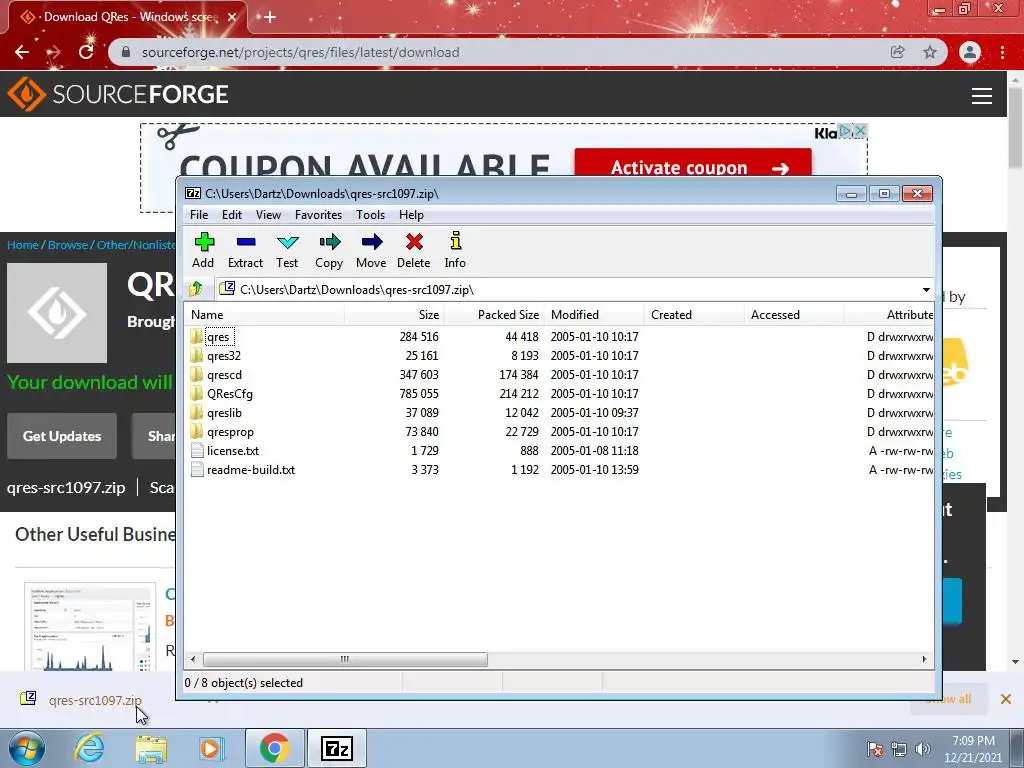The image size is (1024, 768).
Task: Close the Chrome download bar
Action: coord(1006,699)
